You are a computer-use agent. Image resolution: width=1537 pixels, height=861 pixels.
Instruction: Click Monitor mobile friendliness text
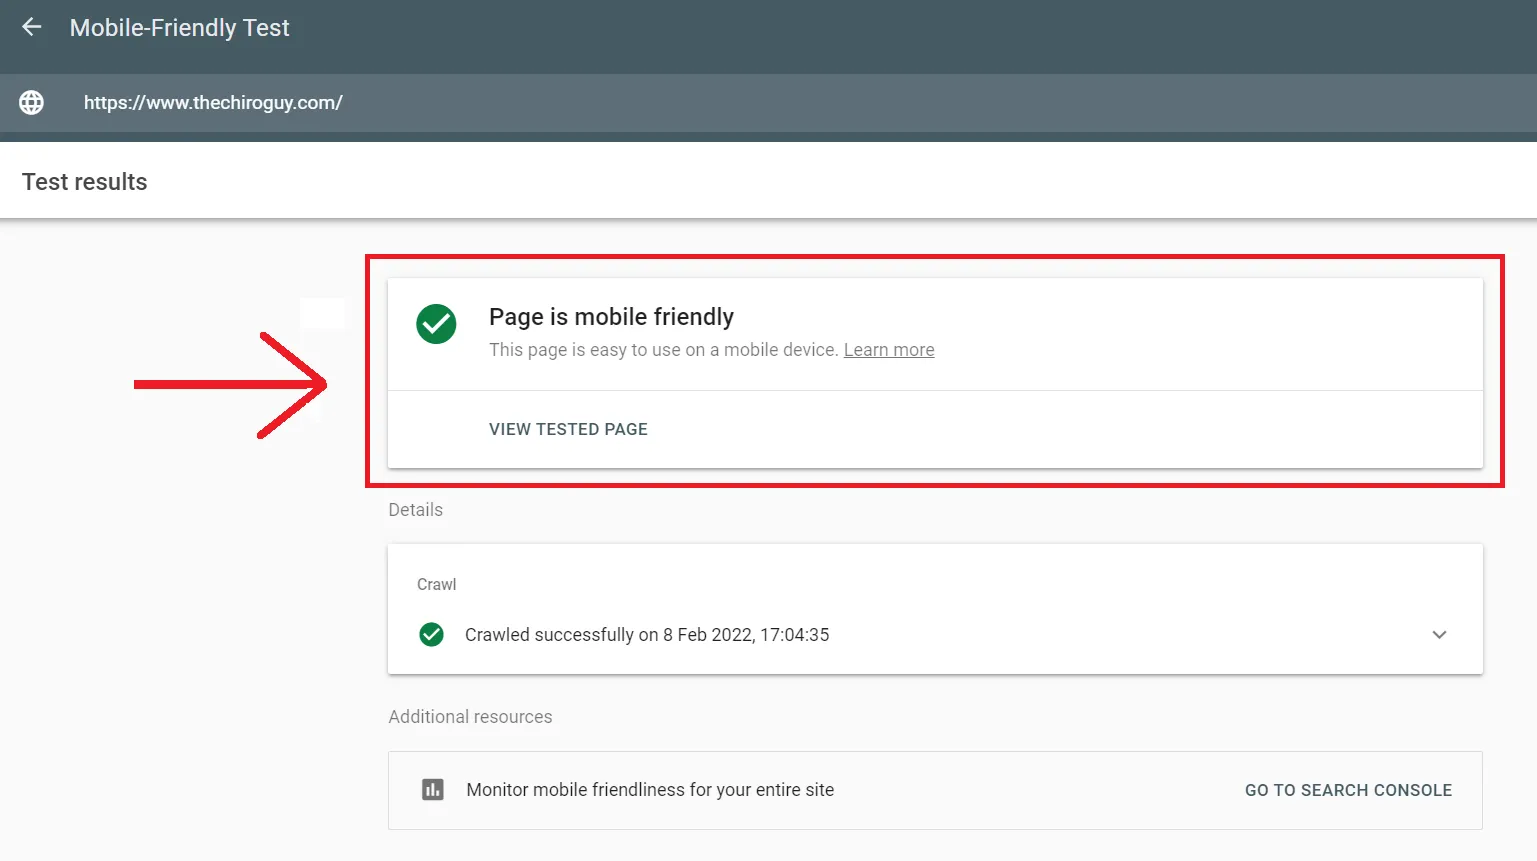(x=650, y=790)
